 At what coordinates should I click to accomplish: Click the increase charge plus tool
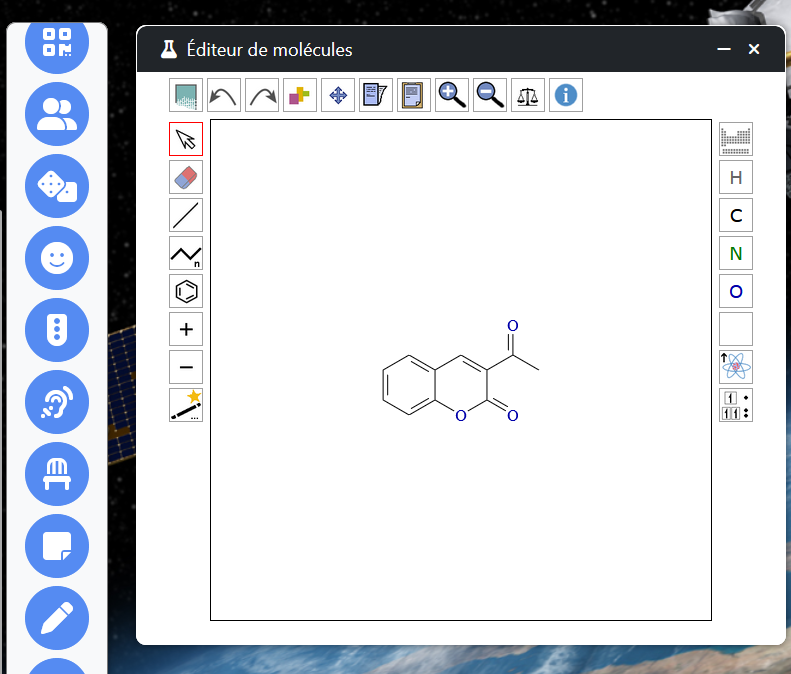coord(186,329)
